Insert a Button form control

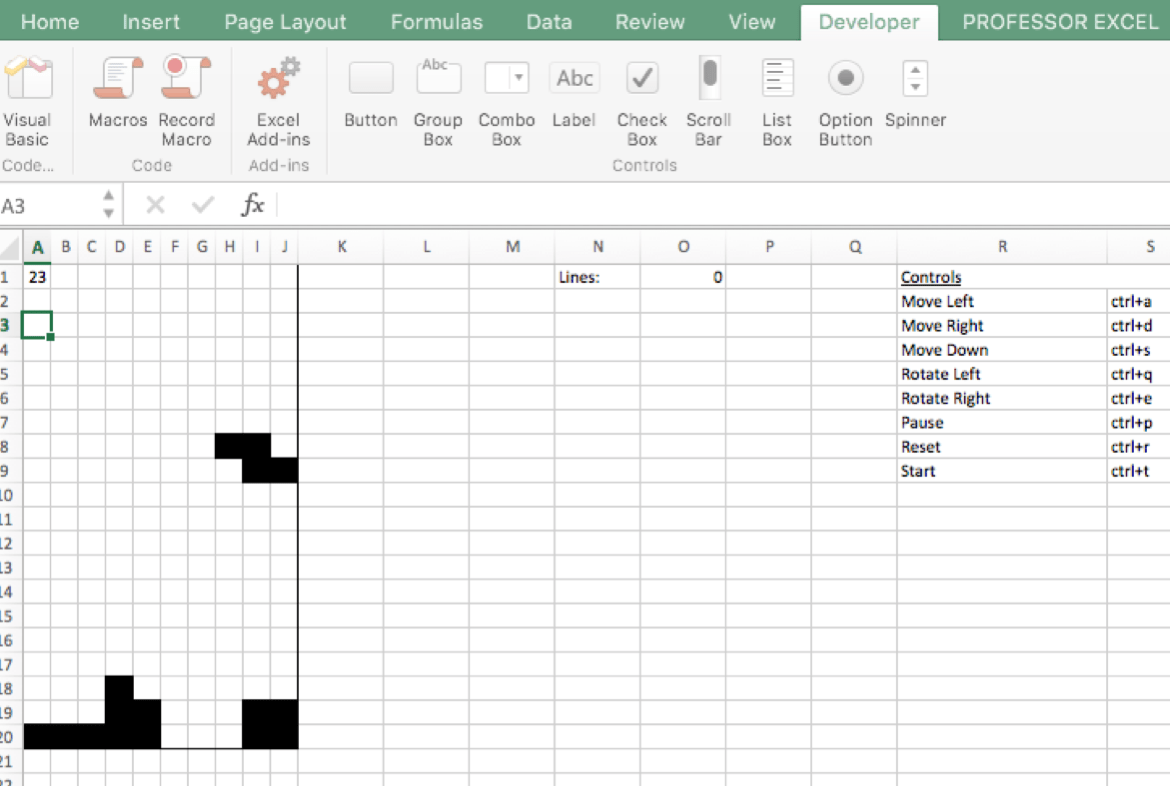(371, 96)
